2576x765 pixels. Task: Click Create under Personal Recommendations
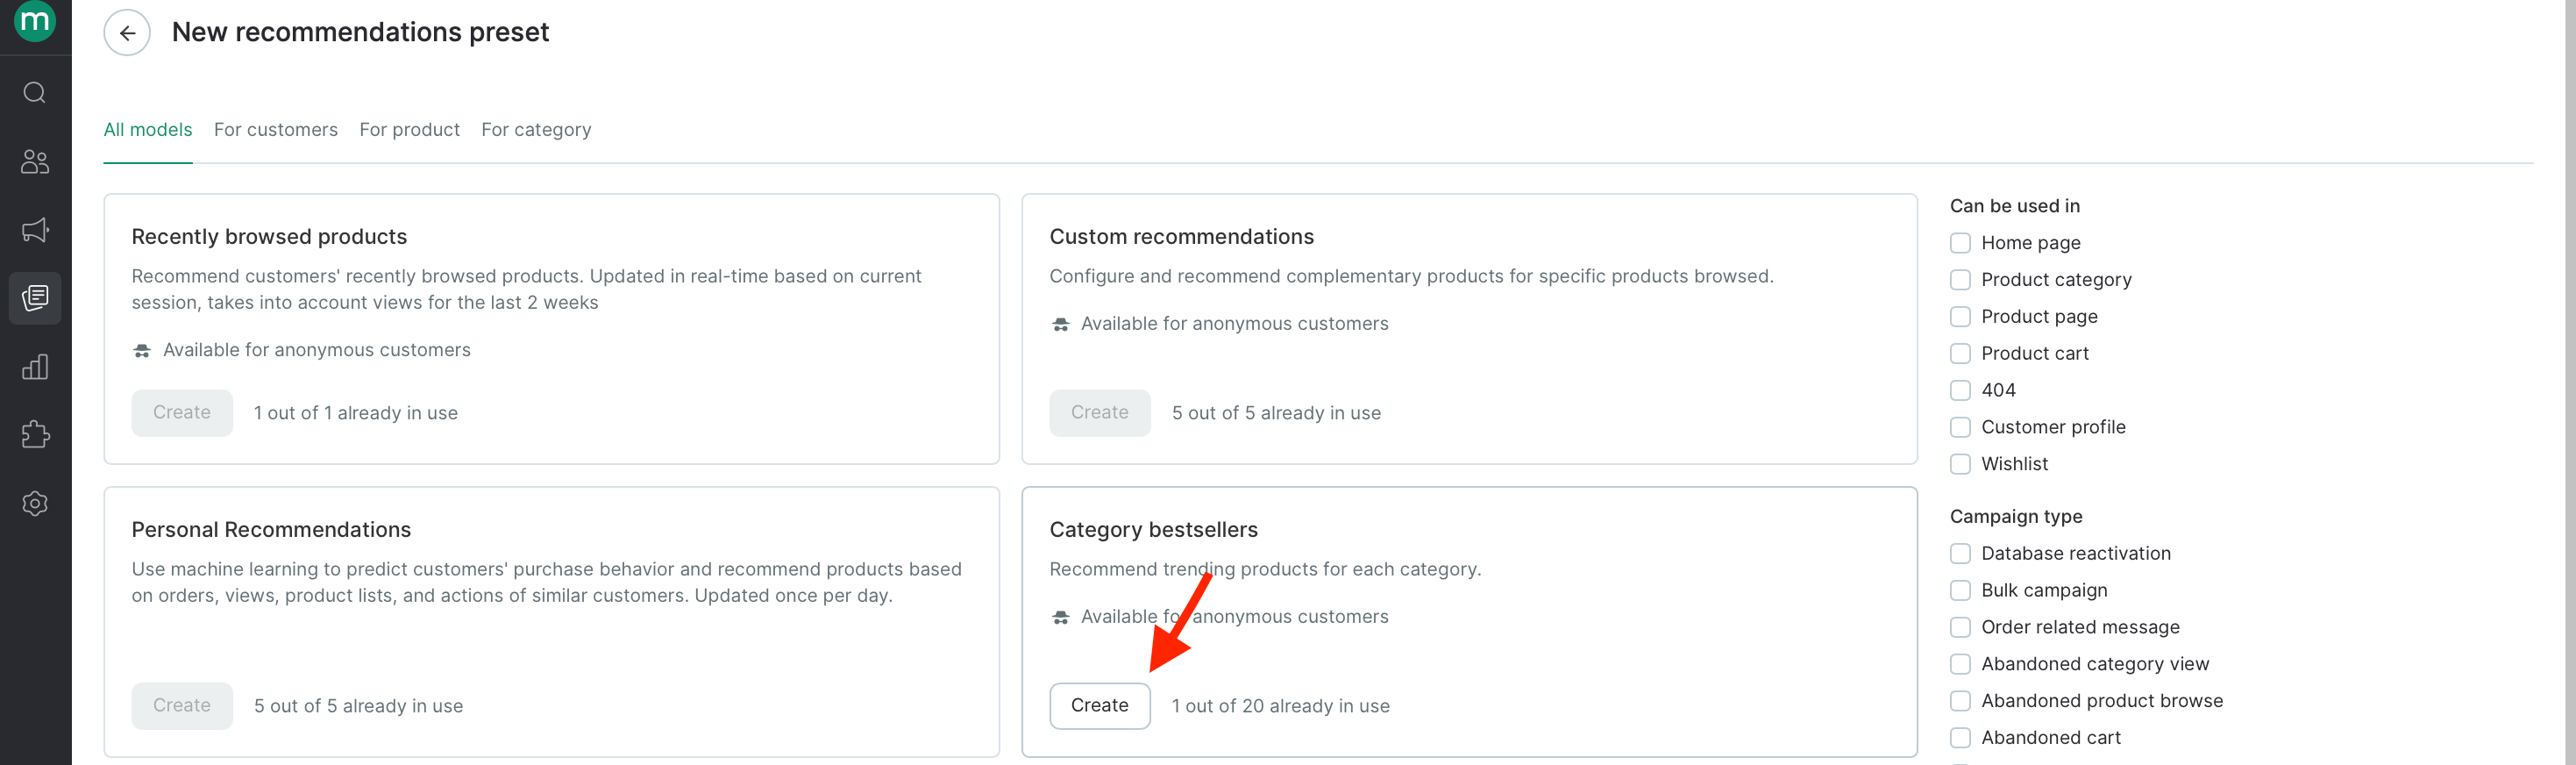182,706
